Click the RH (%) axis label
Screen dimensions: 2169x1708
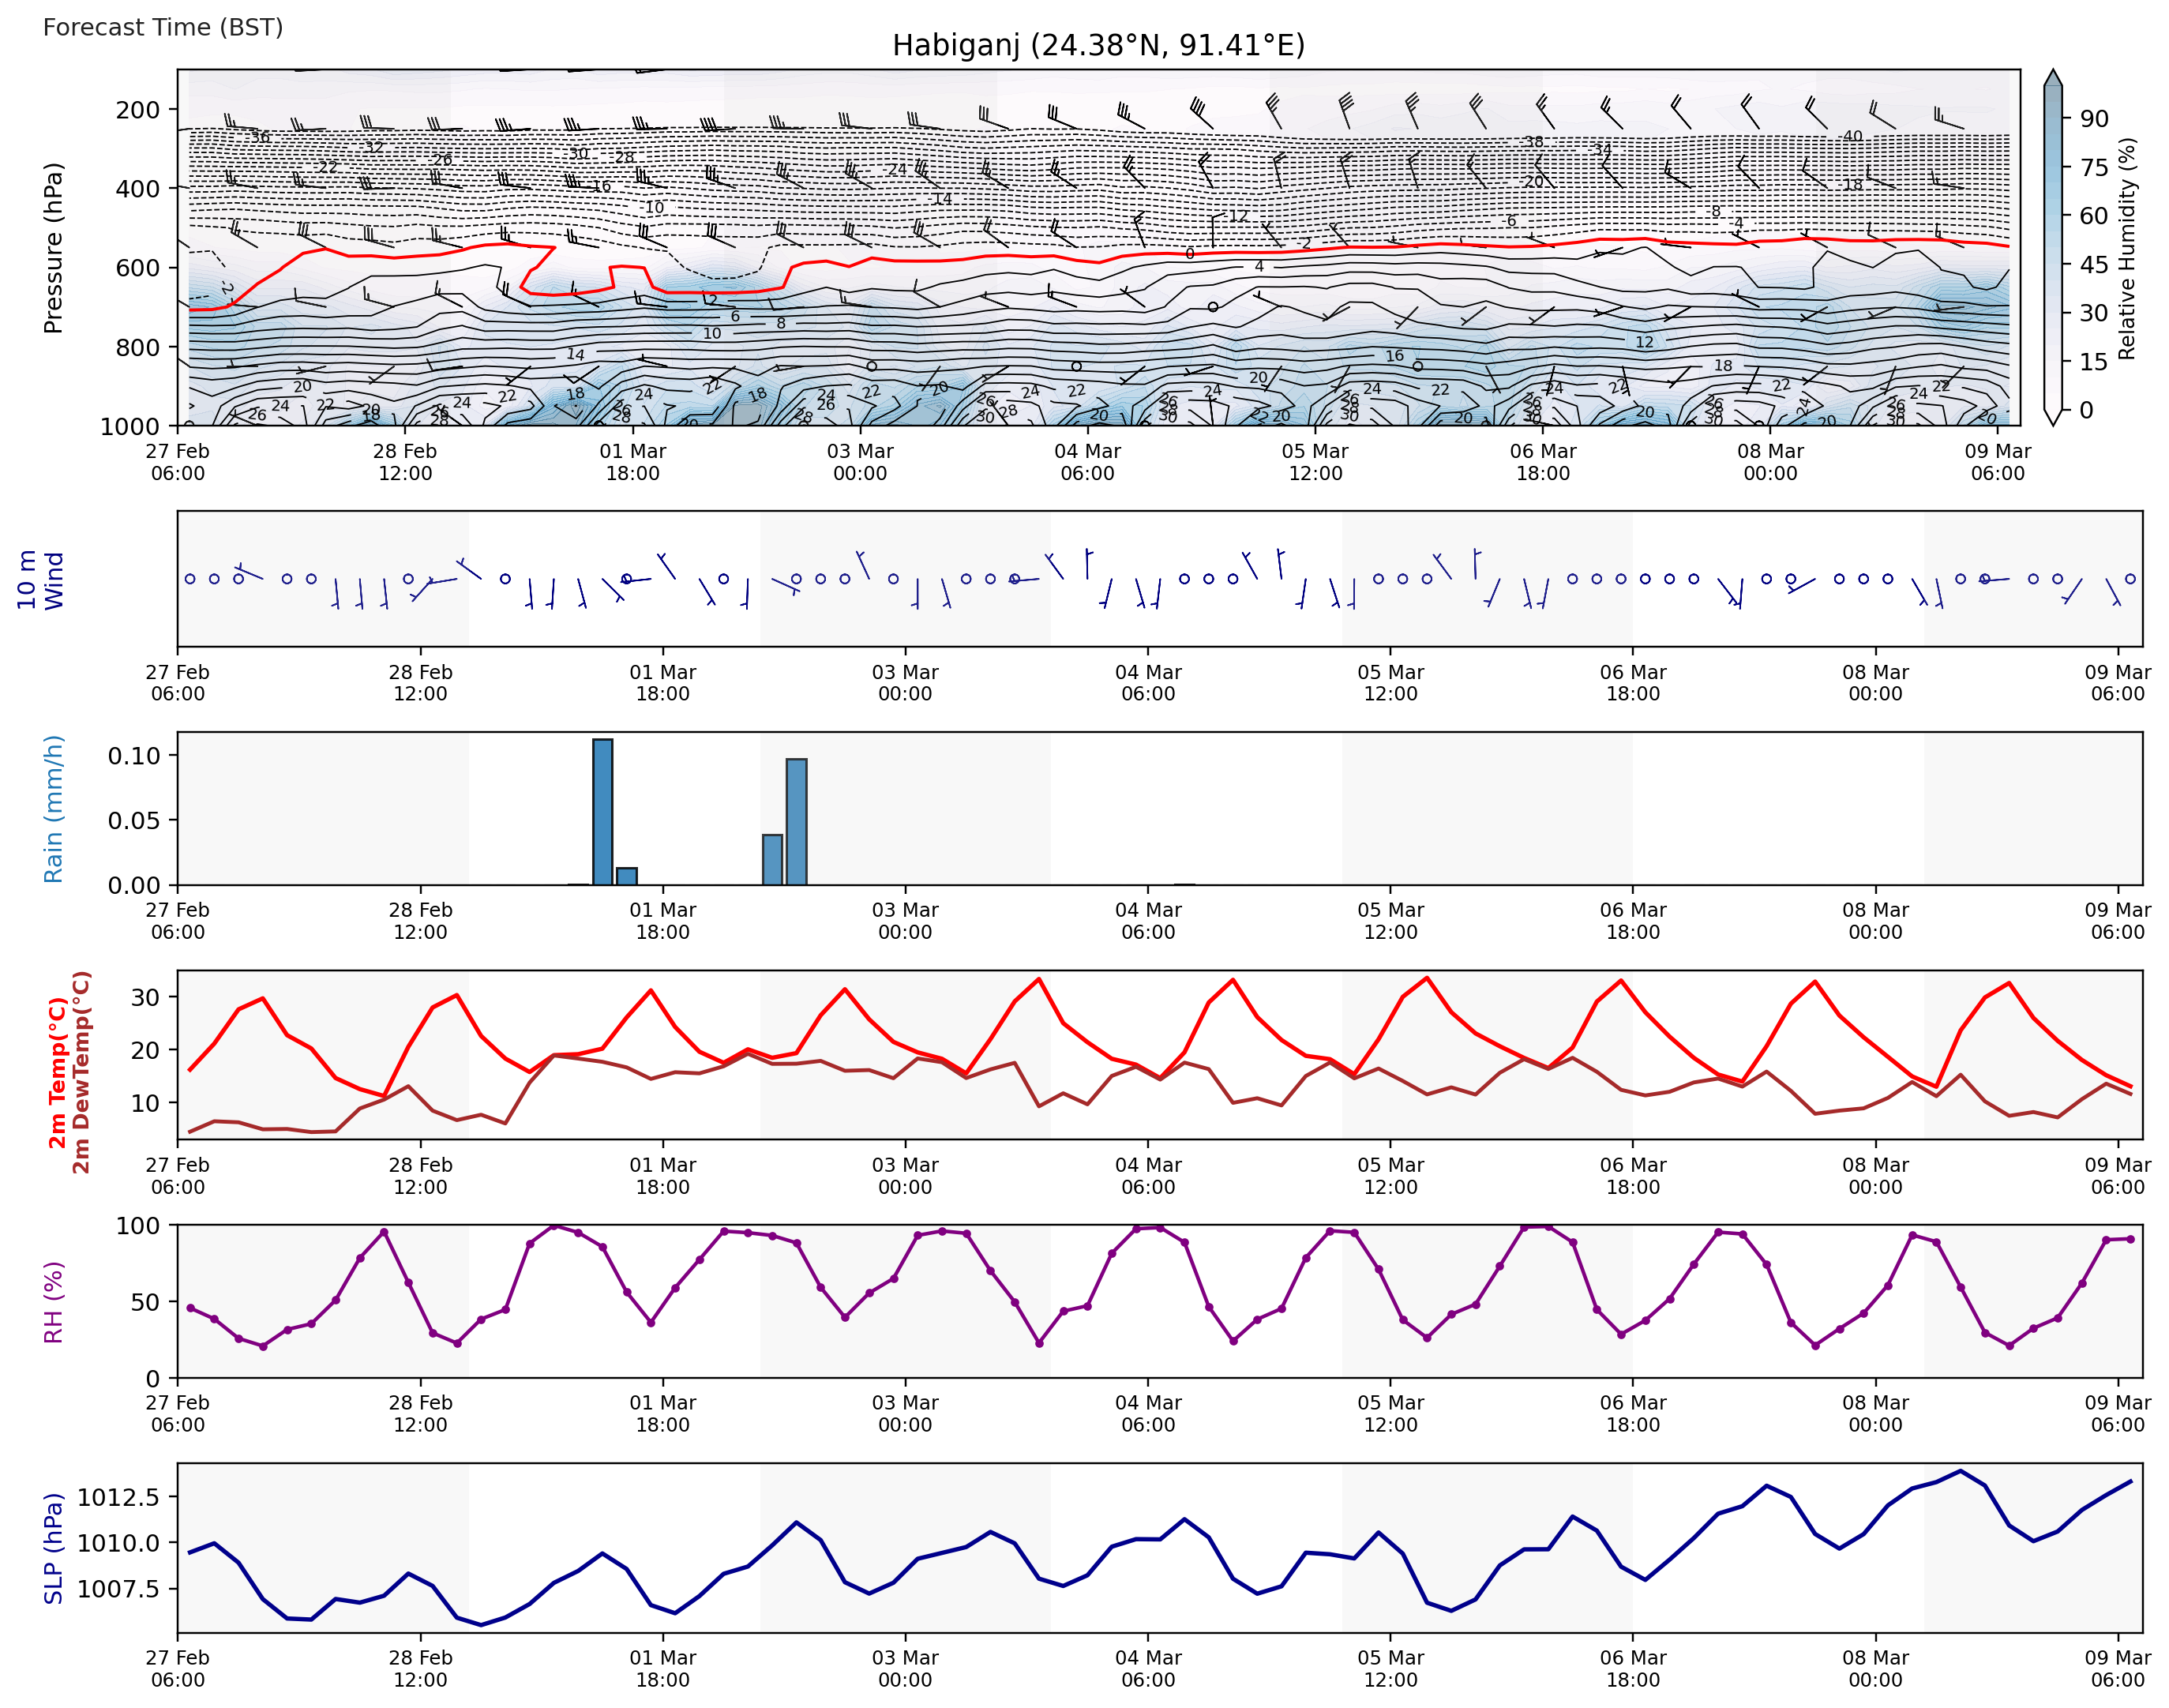coord(53,1302)
